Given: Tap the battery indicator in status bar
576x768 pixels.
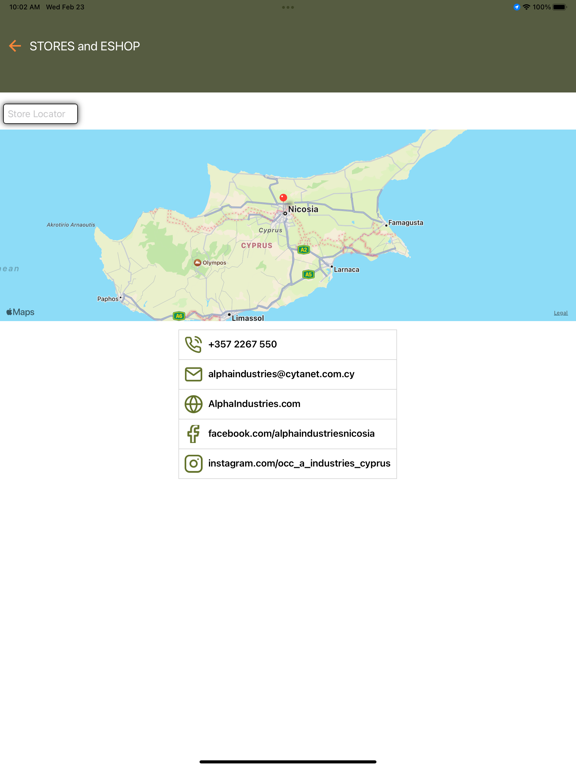Looking at the screenshot, I should tap(559, 7).
